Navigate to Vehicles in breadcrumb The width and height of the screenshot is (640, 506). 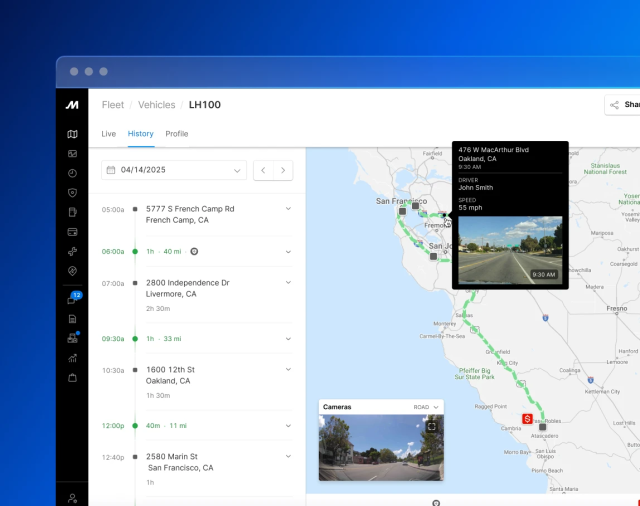pos(156,104)
